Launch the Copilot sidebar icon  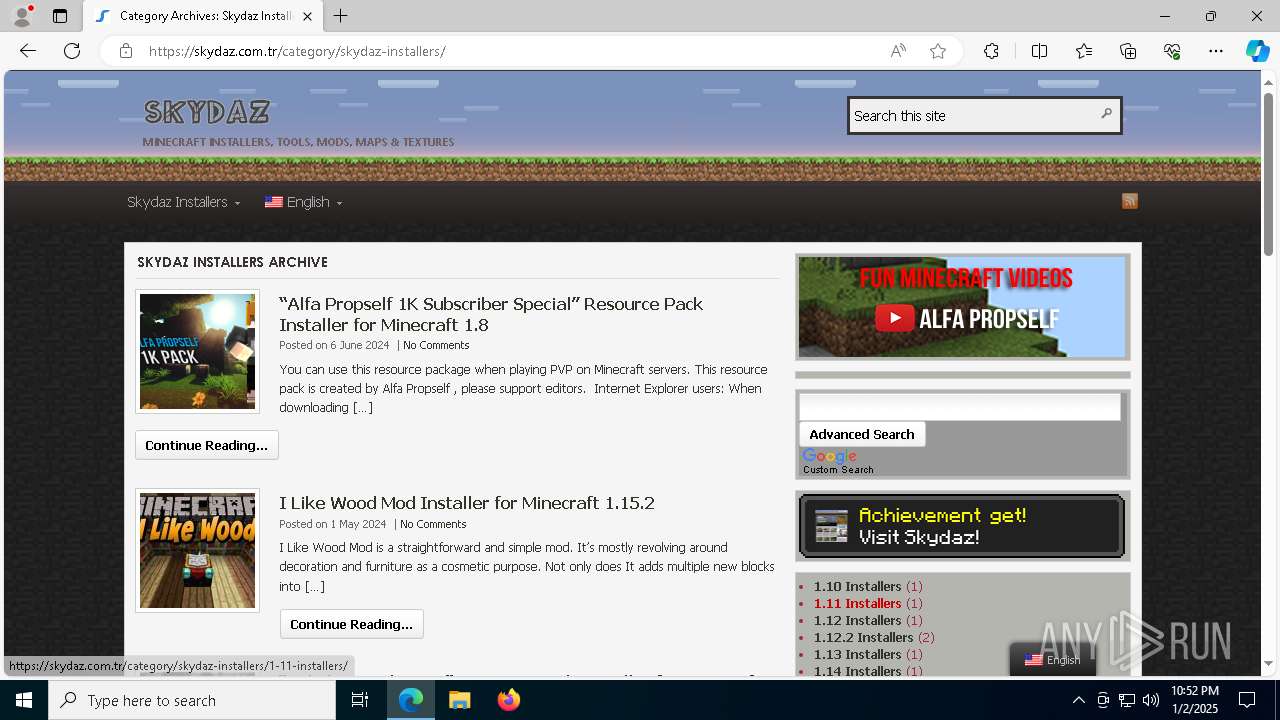[1257, 51]
